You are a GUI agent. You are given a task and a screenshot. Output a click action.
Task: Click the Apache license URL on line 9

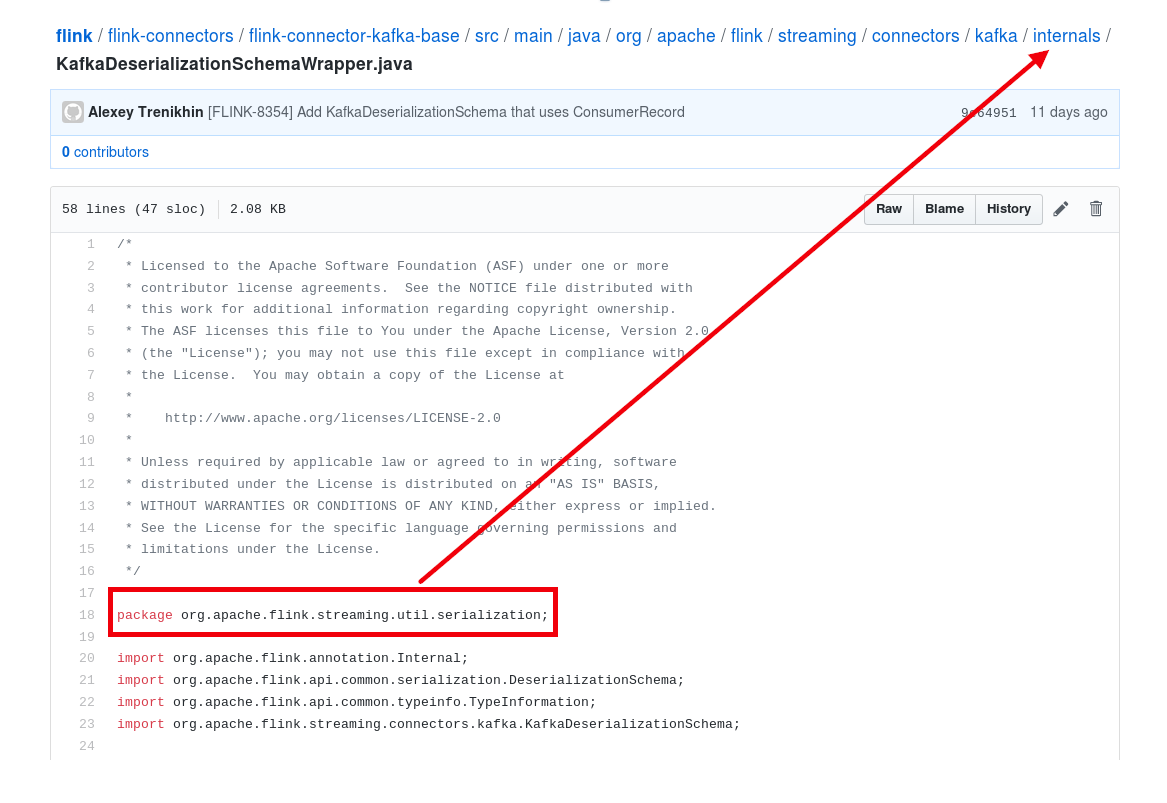(333, 418)
